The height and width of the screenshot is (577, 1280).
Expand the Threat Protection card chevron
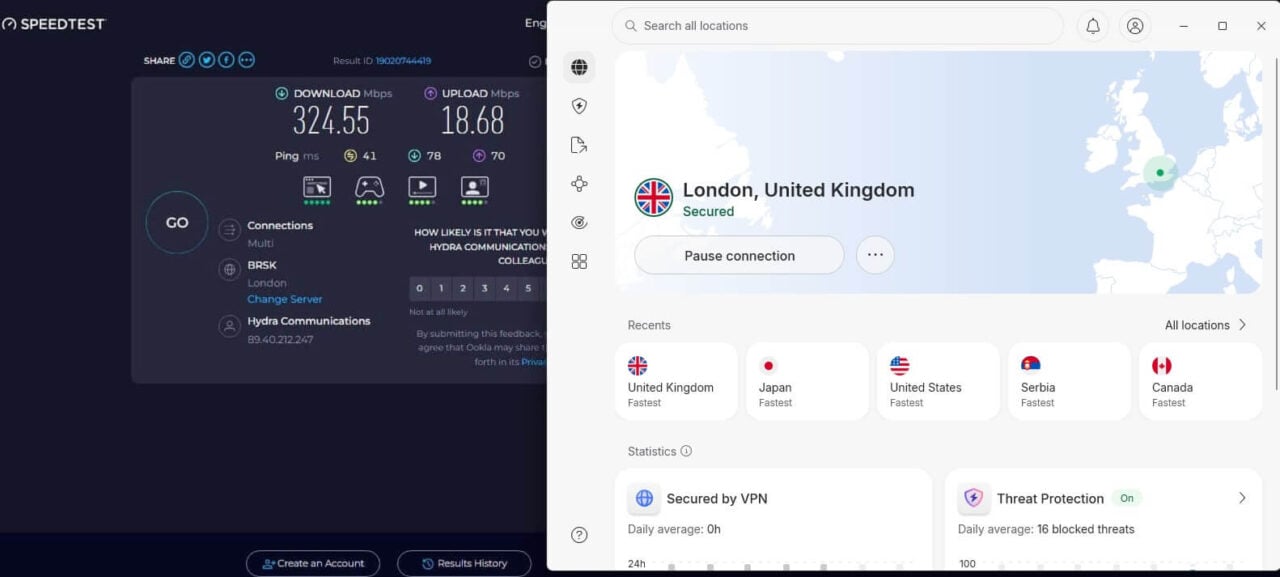[x=1242, y=498]
